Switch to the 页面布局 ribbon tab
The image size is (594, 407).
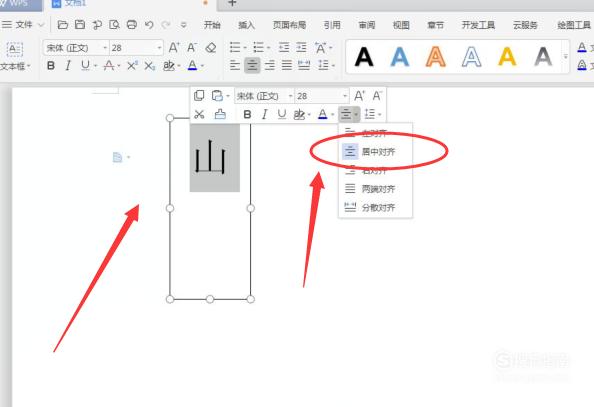click(x=289, y=25)
